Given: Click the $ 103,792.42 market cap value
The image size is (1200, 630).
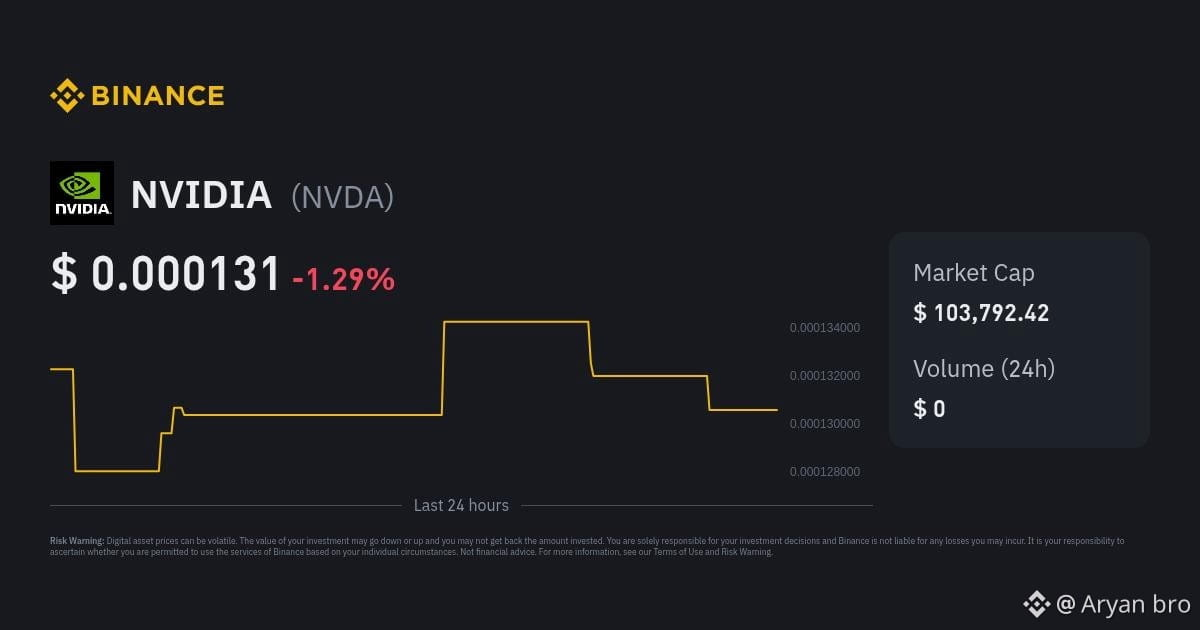Looking at the screenshot, I should tap(981, 313).
